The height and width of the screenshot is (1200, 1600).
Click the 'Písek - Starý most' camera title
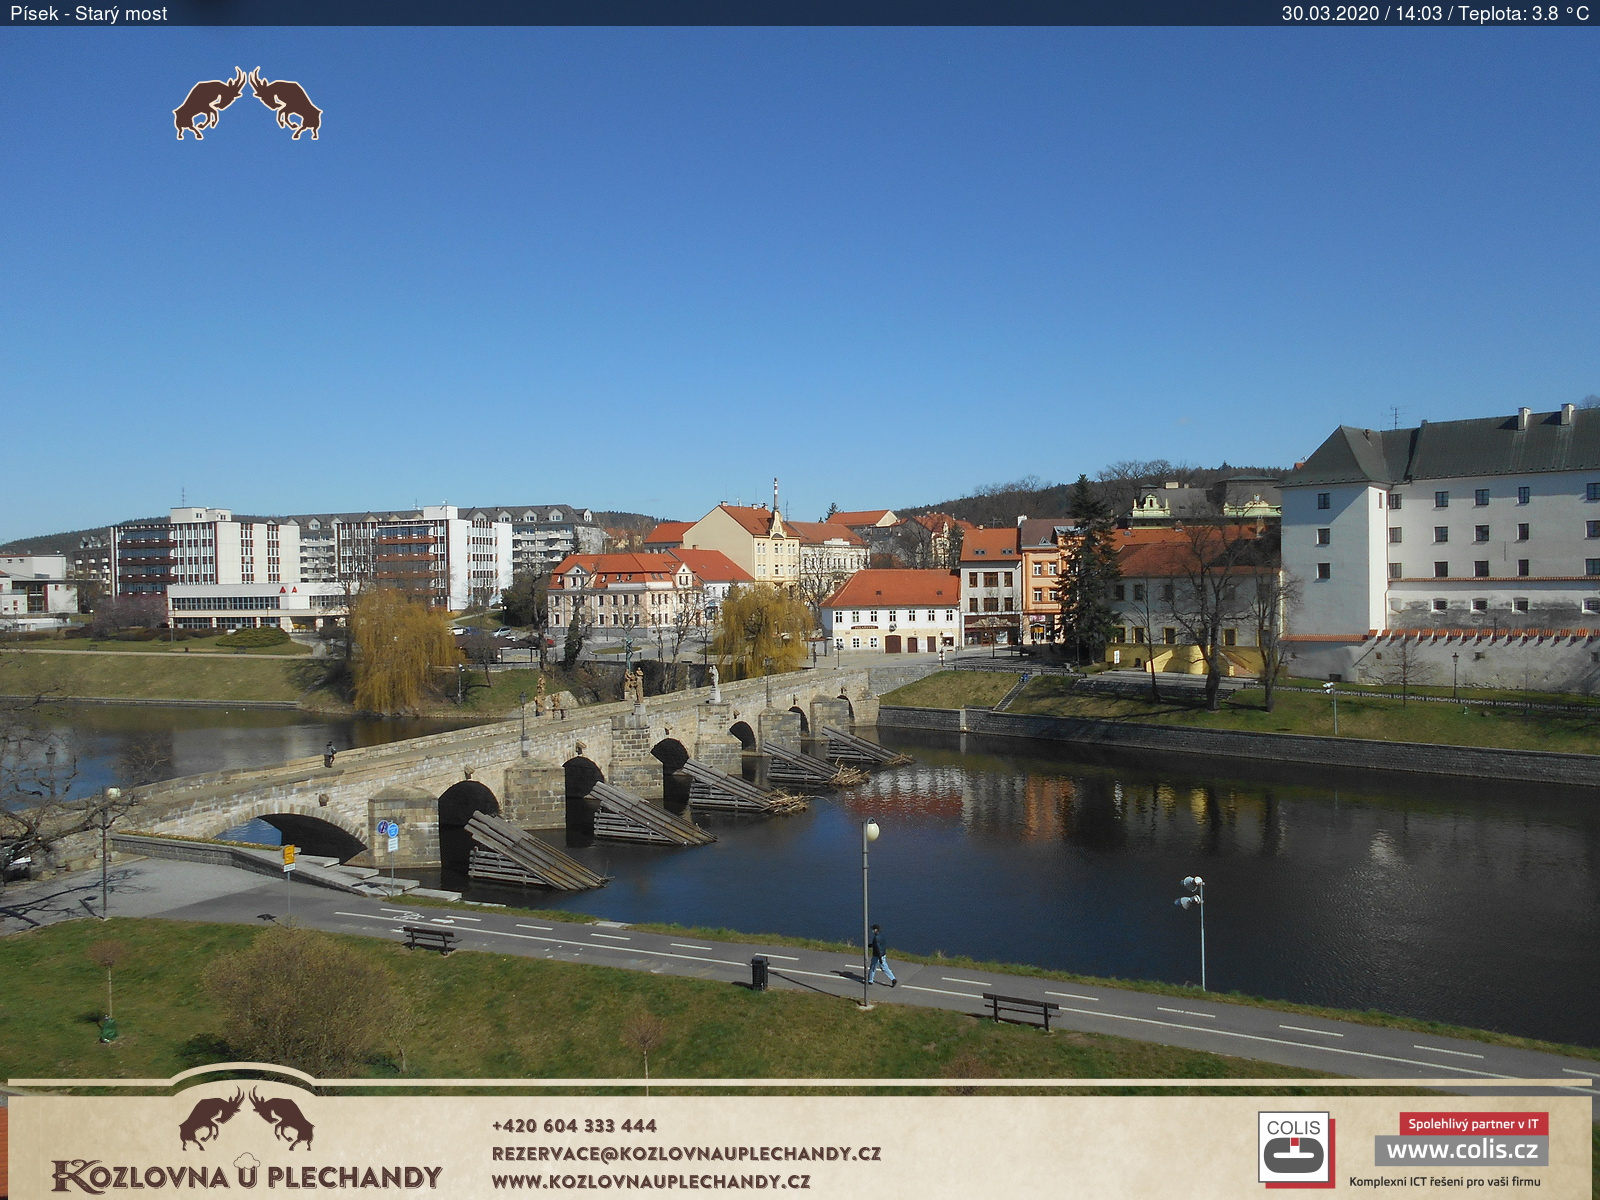click(88, 13)
